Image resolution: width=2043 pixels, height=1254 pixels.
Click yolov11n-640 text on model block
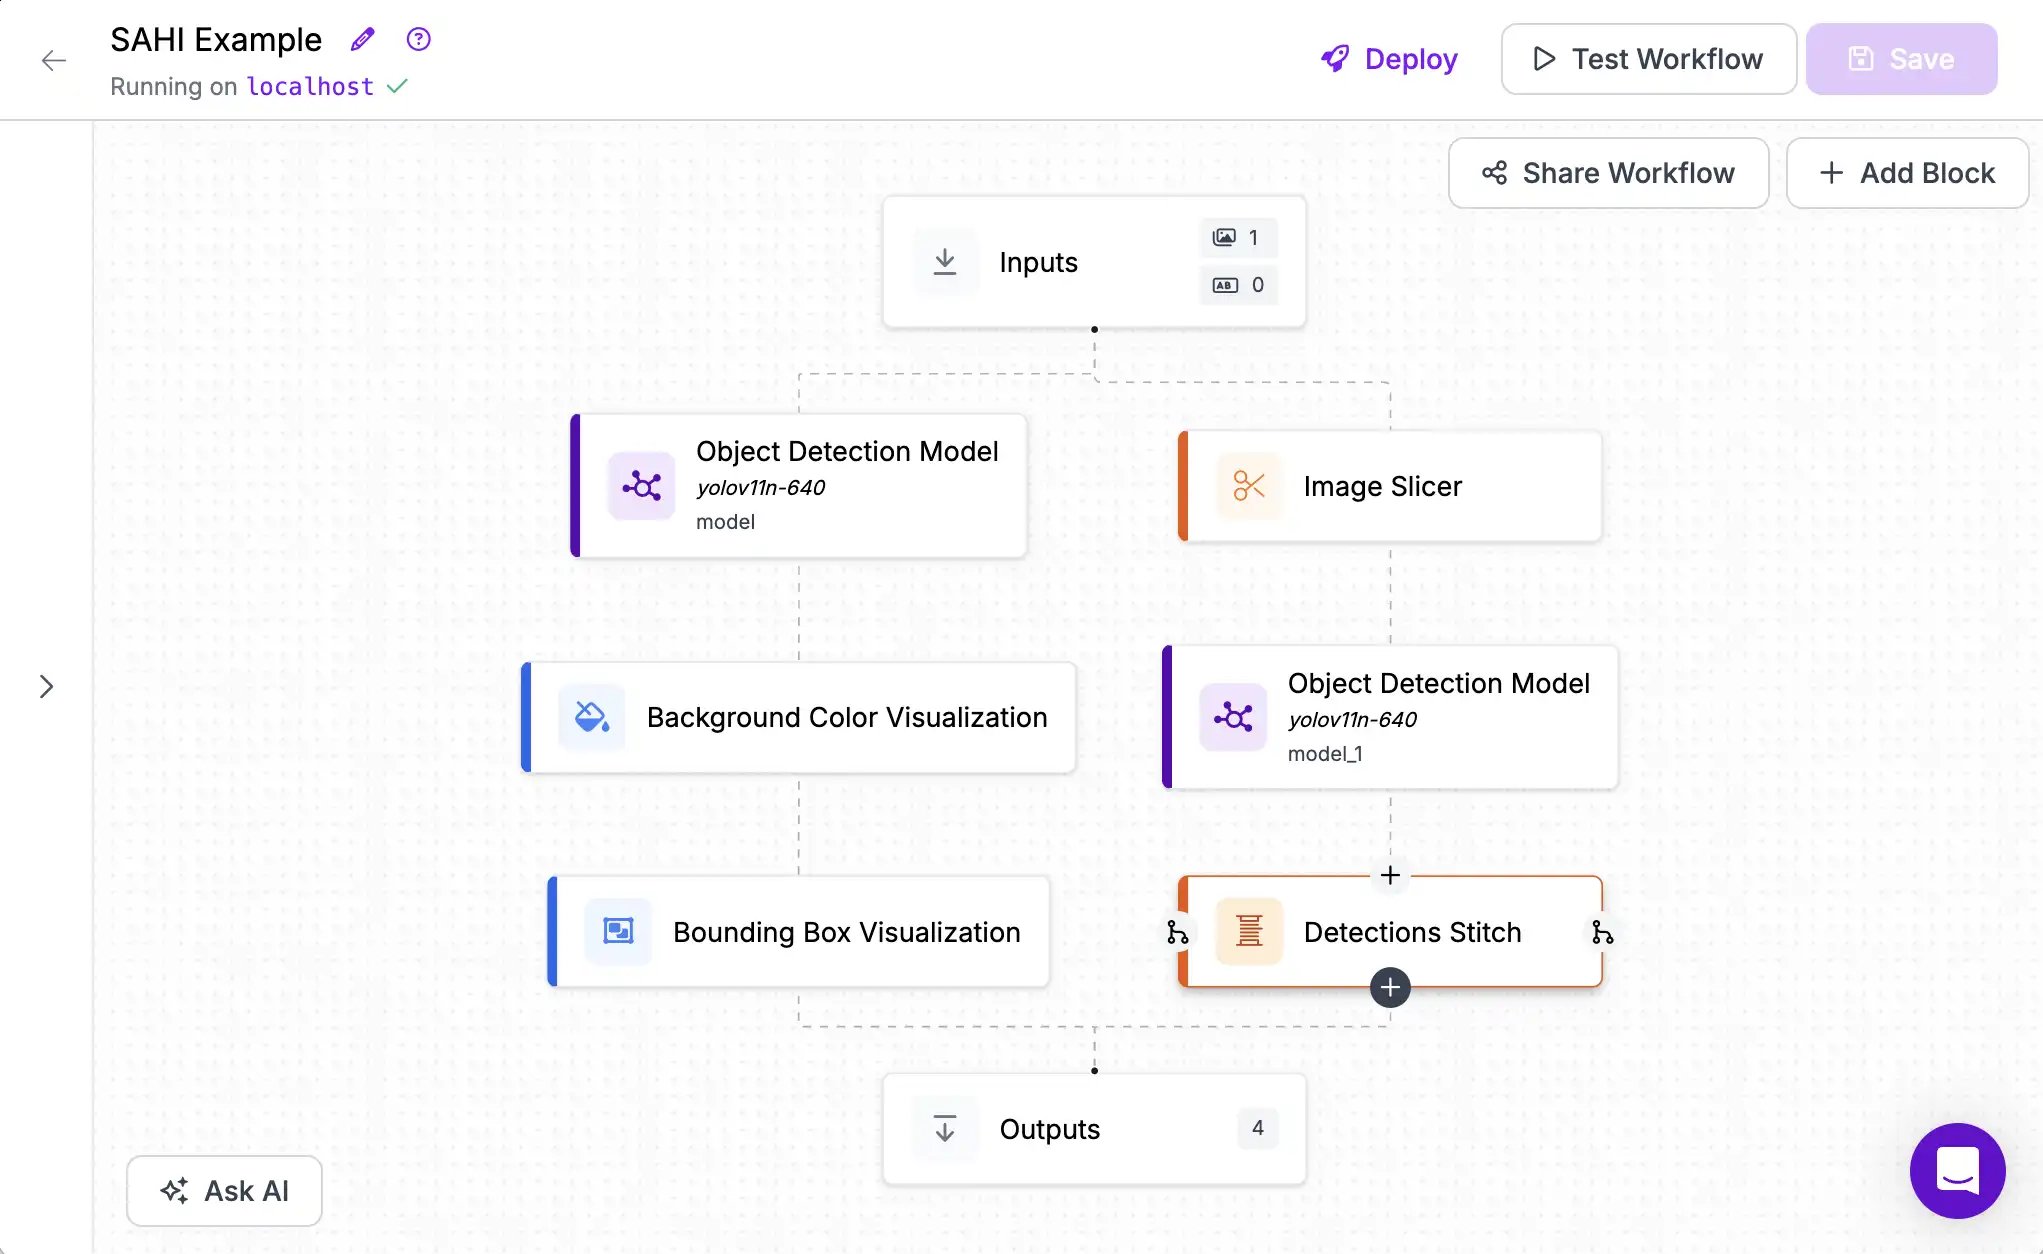(x=760, y=488)
